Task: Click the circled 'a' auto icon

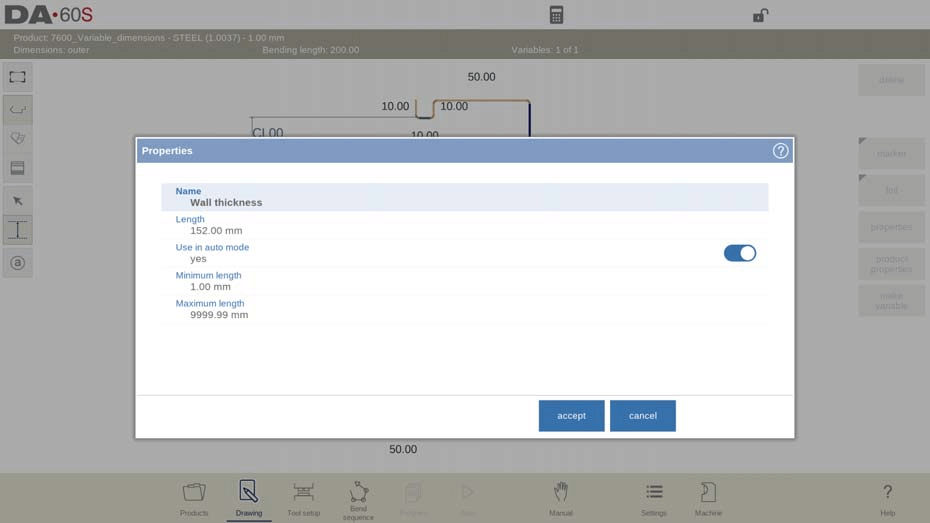Action: (x=18, y=263)
